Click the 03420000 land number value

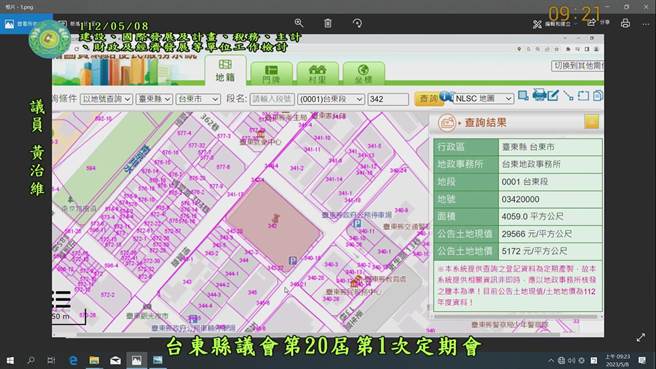pos(520,199)
